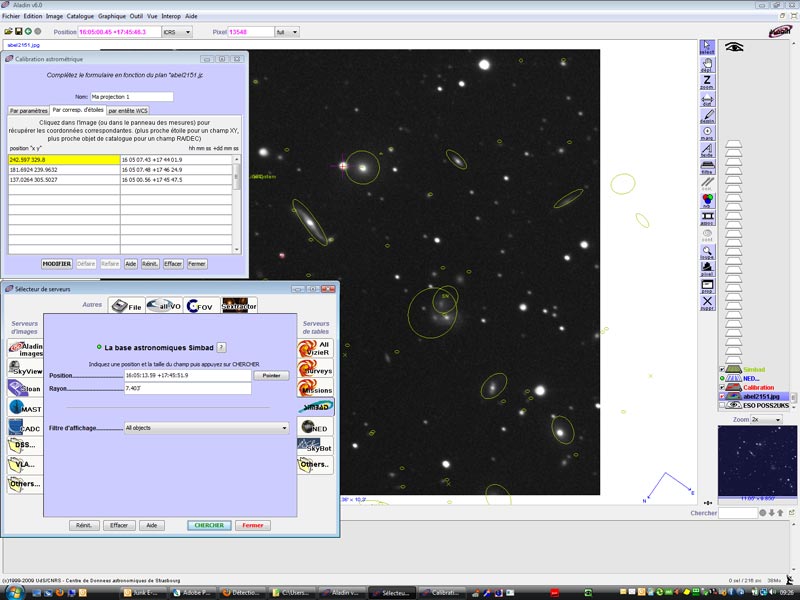Toggle the Simbad plane checkbox
800x600 pixels.
(722, 369)
